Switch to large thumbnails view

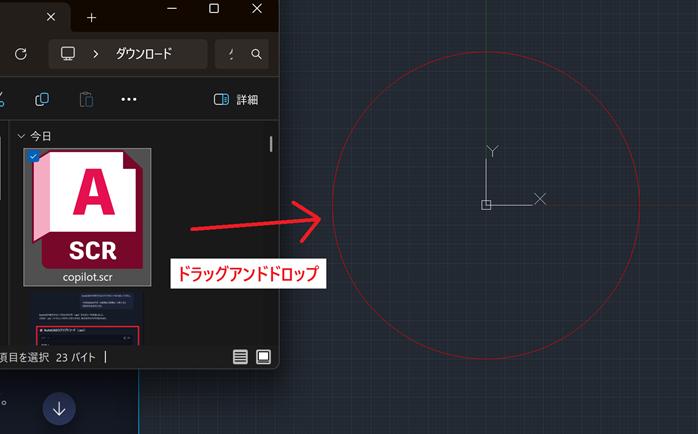point(264,357)
